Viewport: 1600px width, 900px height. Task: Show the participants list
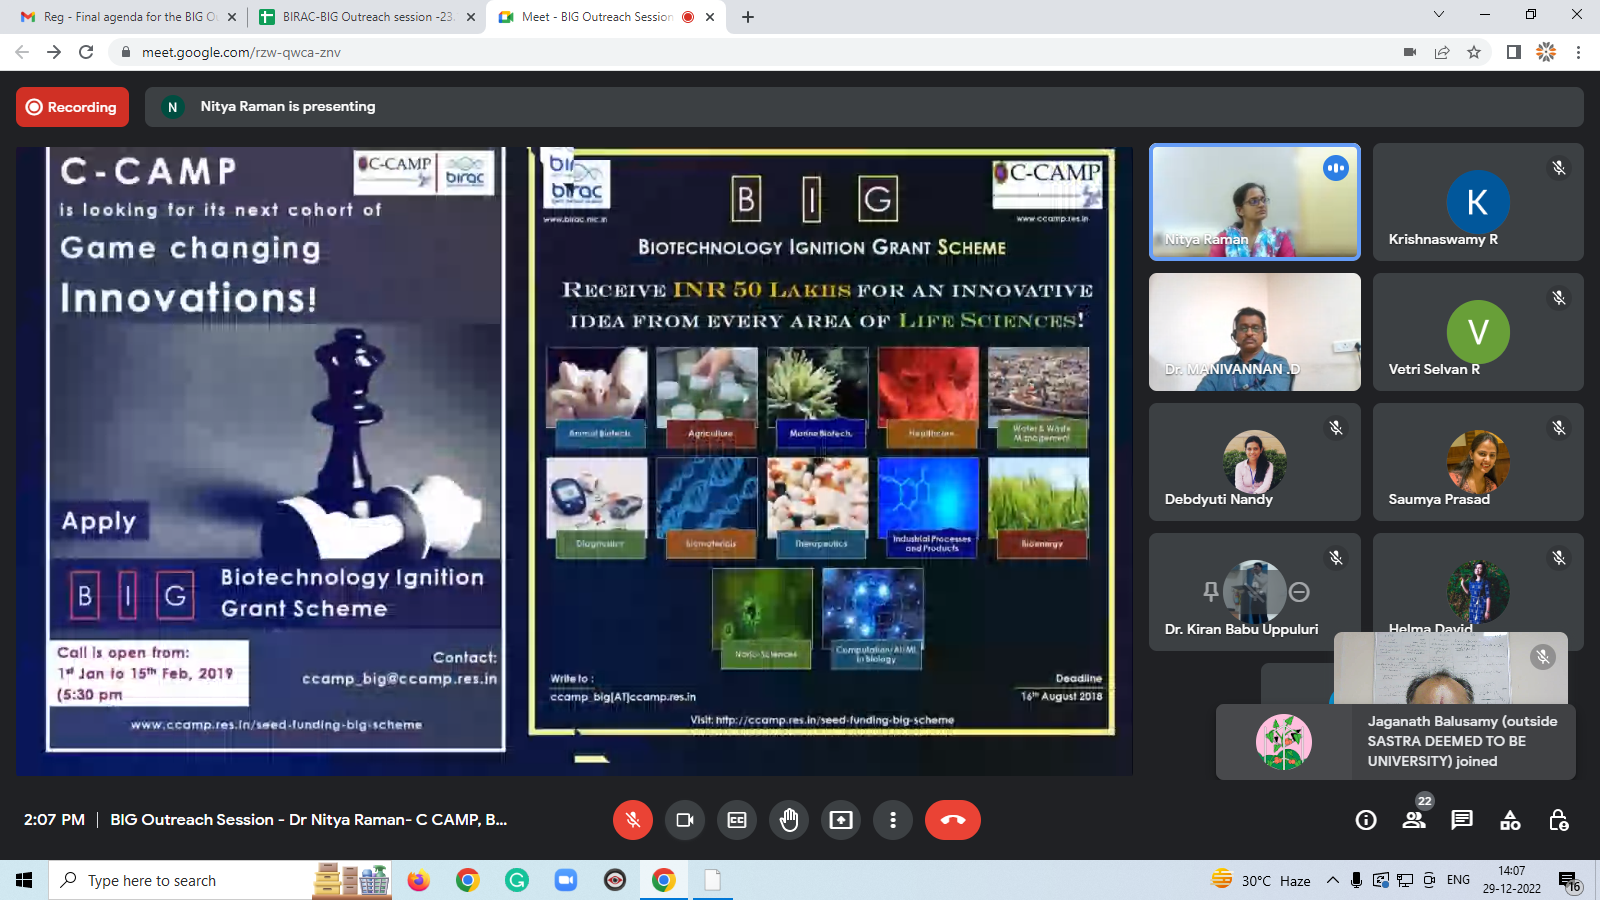pos(1414,820)
